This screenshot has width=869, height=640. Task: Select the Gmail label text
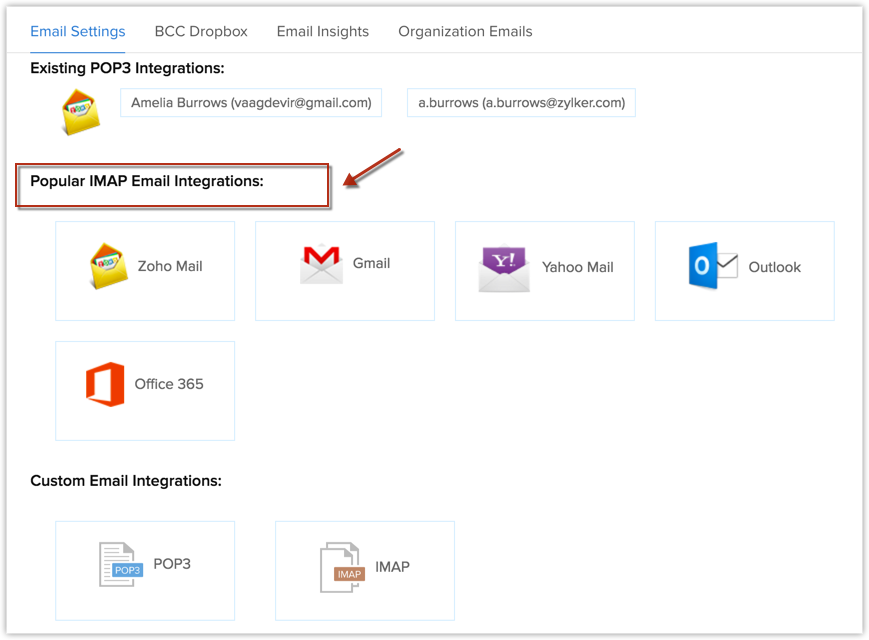(x=372, y=263)
